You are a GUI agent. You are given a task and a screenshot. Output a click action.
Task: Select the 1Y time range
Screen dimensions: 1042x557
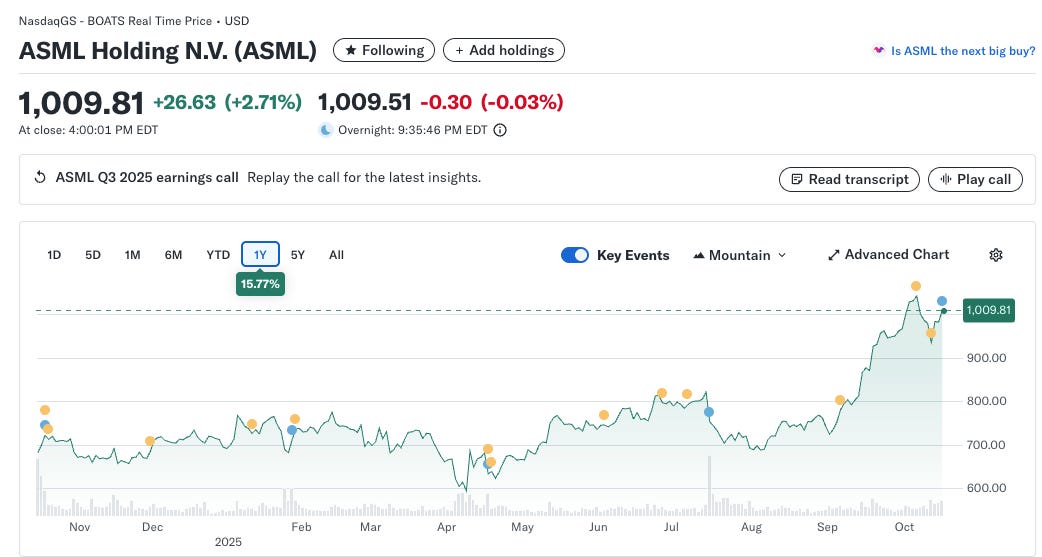coord(260,255)
